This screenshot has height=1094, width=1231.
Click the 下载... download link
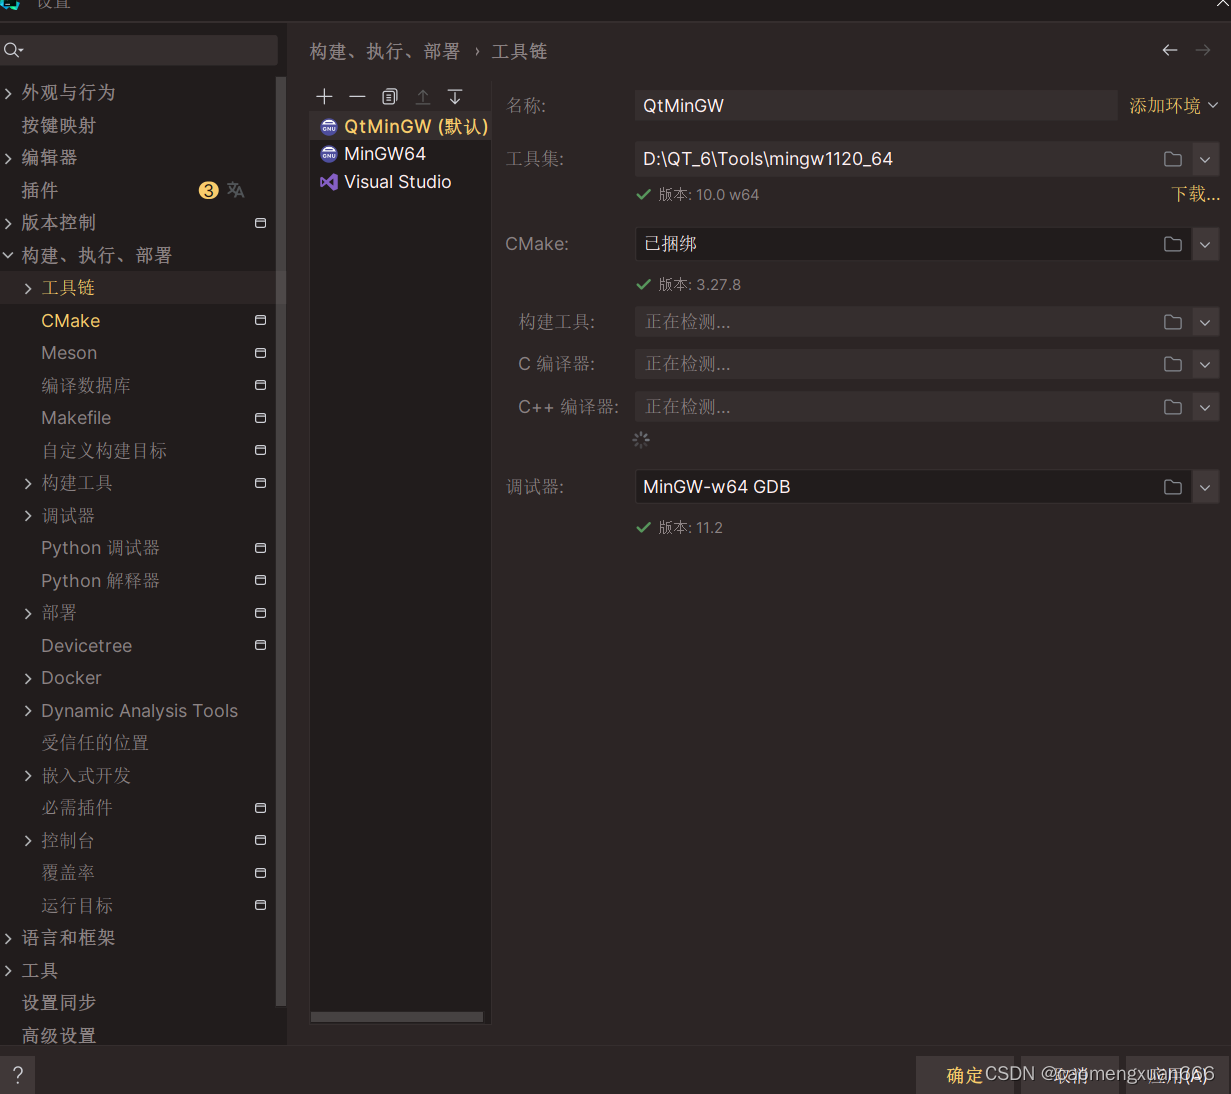(x=1196, y=194)
